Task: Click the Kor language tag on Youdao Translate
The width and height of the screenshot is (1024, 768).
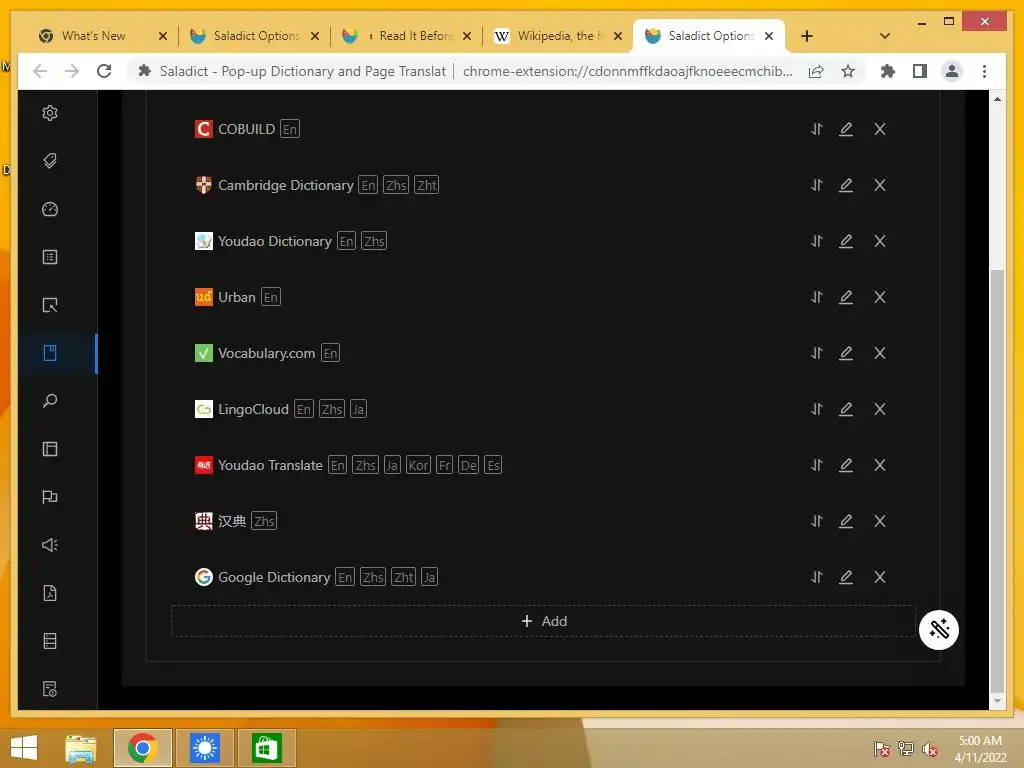Action: [x=418, y=465]
